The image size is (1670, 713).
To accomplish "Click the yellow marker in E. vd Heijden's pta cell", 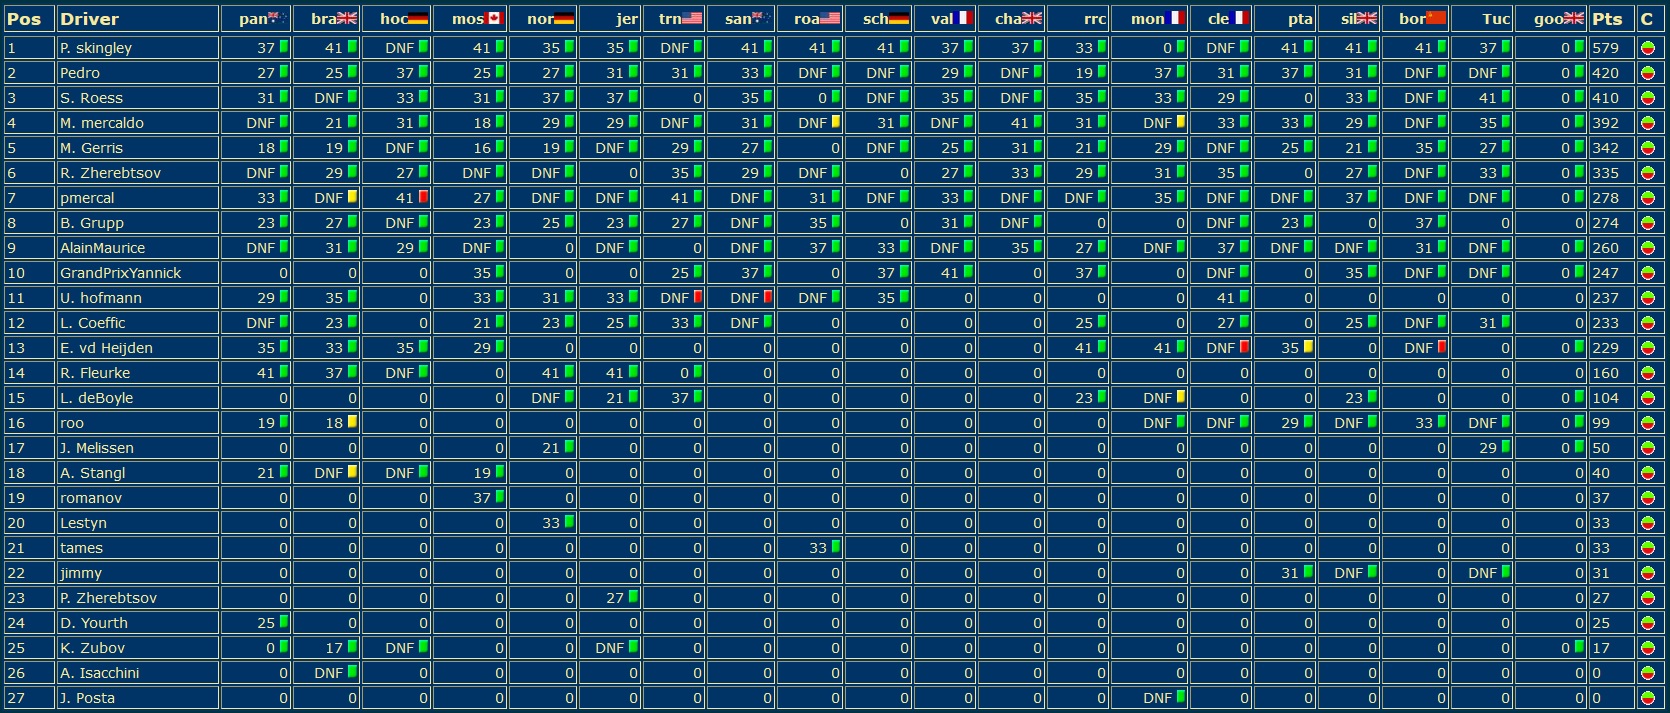I will (1308, 347).
